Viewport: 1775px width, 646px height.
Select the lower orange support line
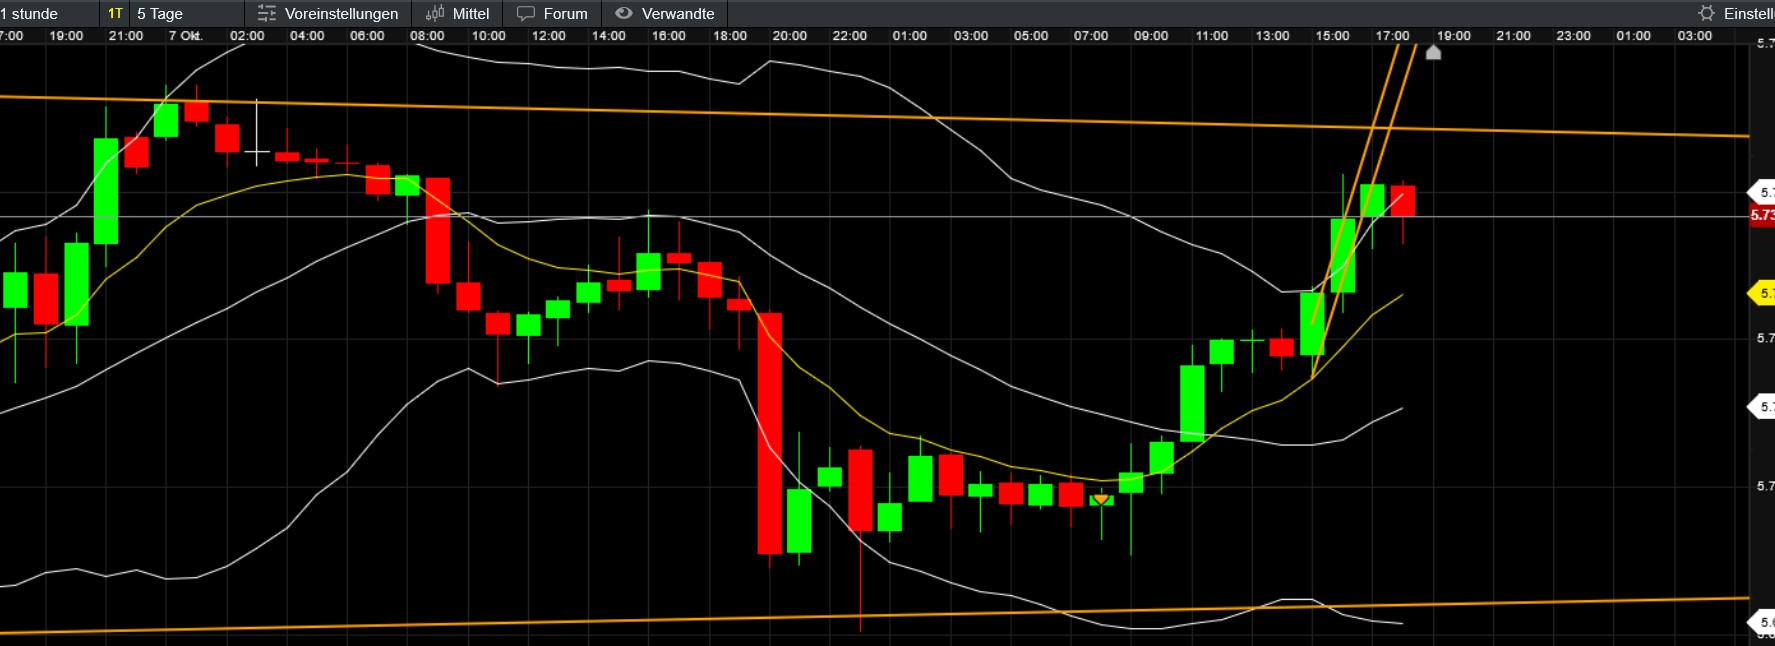pos(875,616)
